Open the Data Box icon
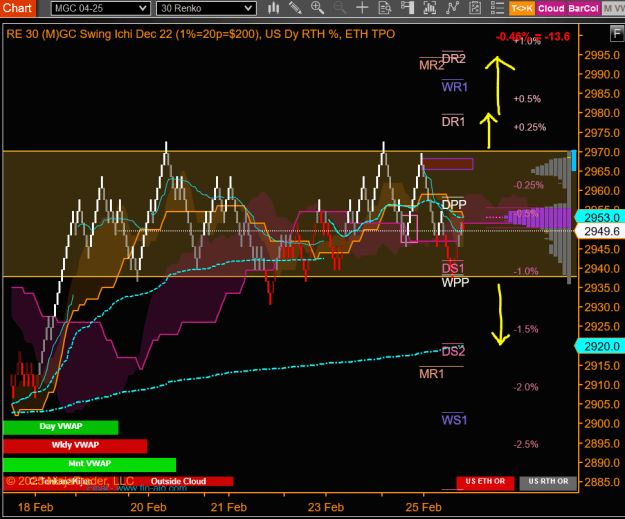The image size is (625, 519). point(385,8)
